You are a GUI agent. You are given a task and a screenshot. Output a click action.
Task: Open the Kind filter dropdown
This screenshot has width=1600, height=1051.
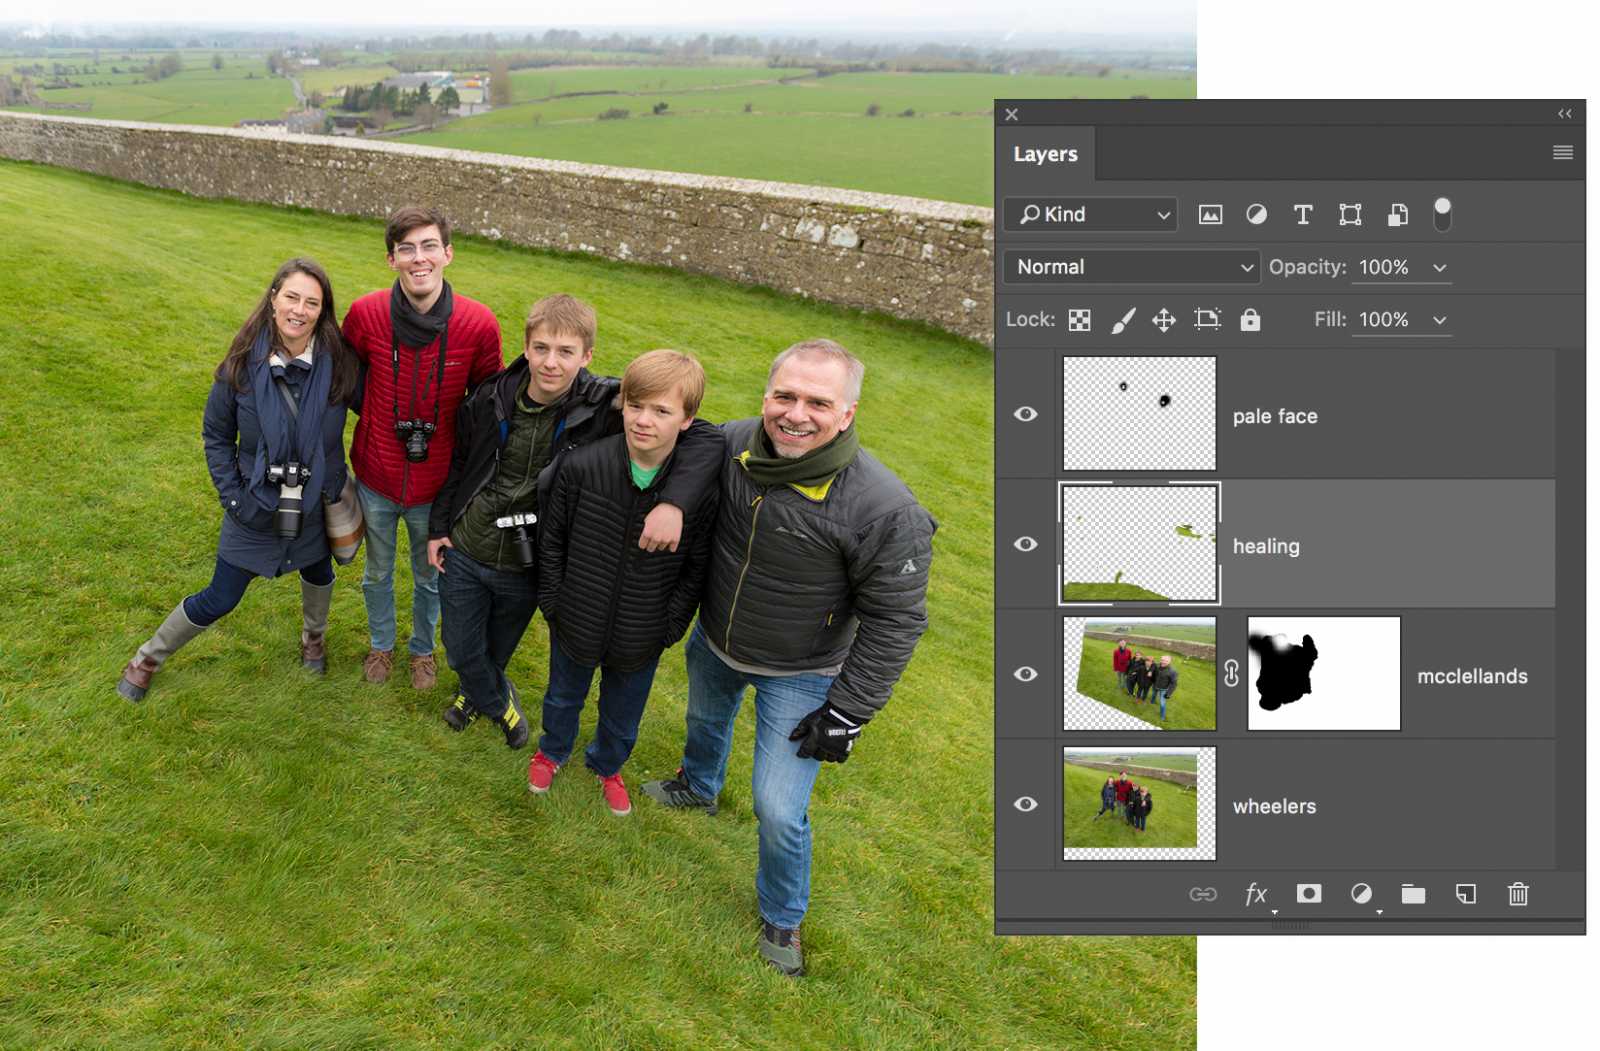[x=1089, y=214]
